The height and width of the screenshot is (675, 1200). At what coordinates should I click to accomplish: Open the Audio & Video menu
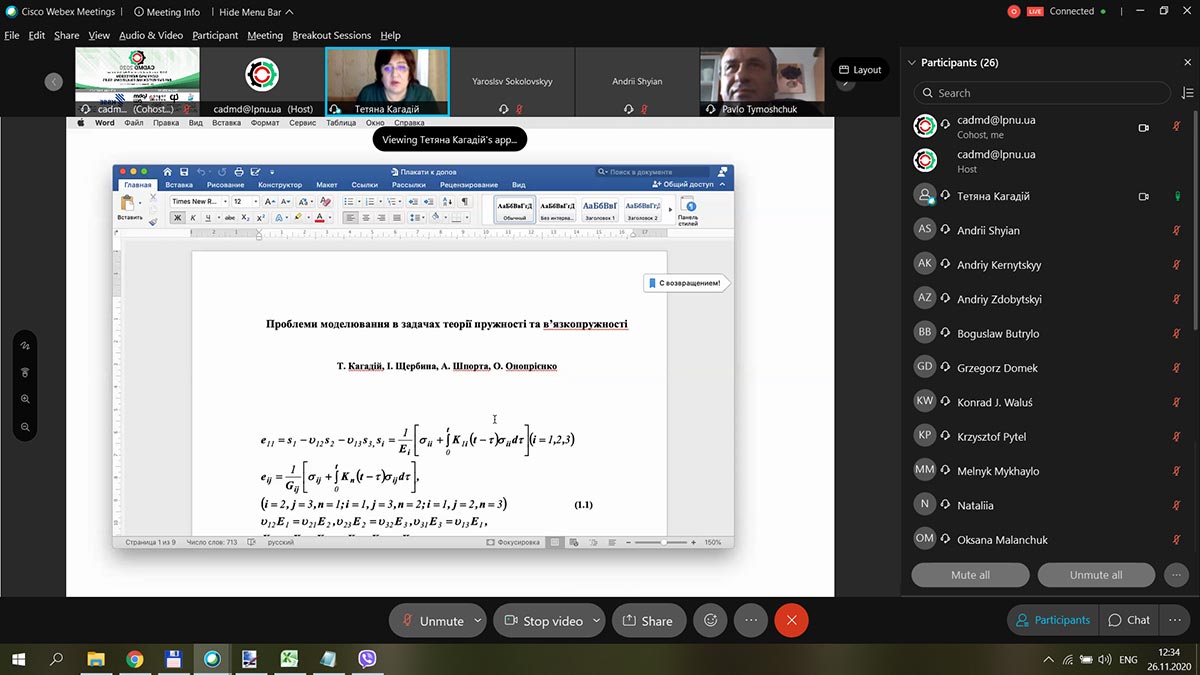tap(150, 35)
